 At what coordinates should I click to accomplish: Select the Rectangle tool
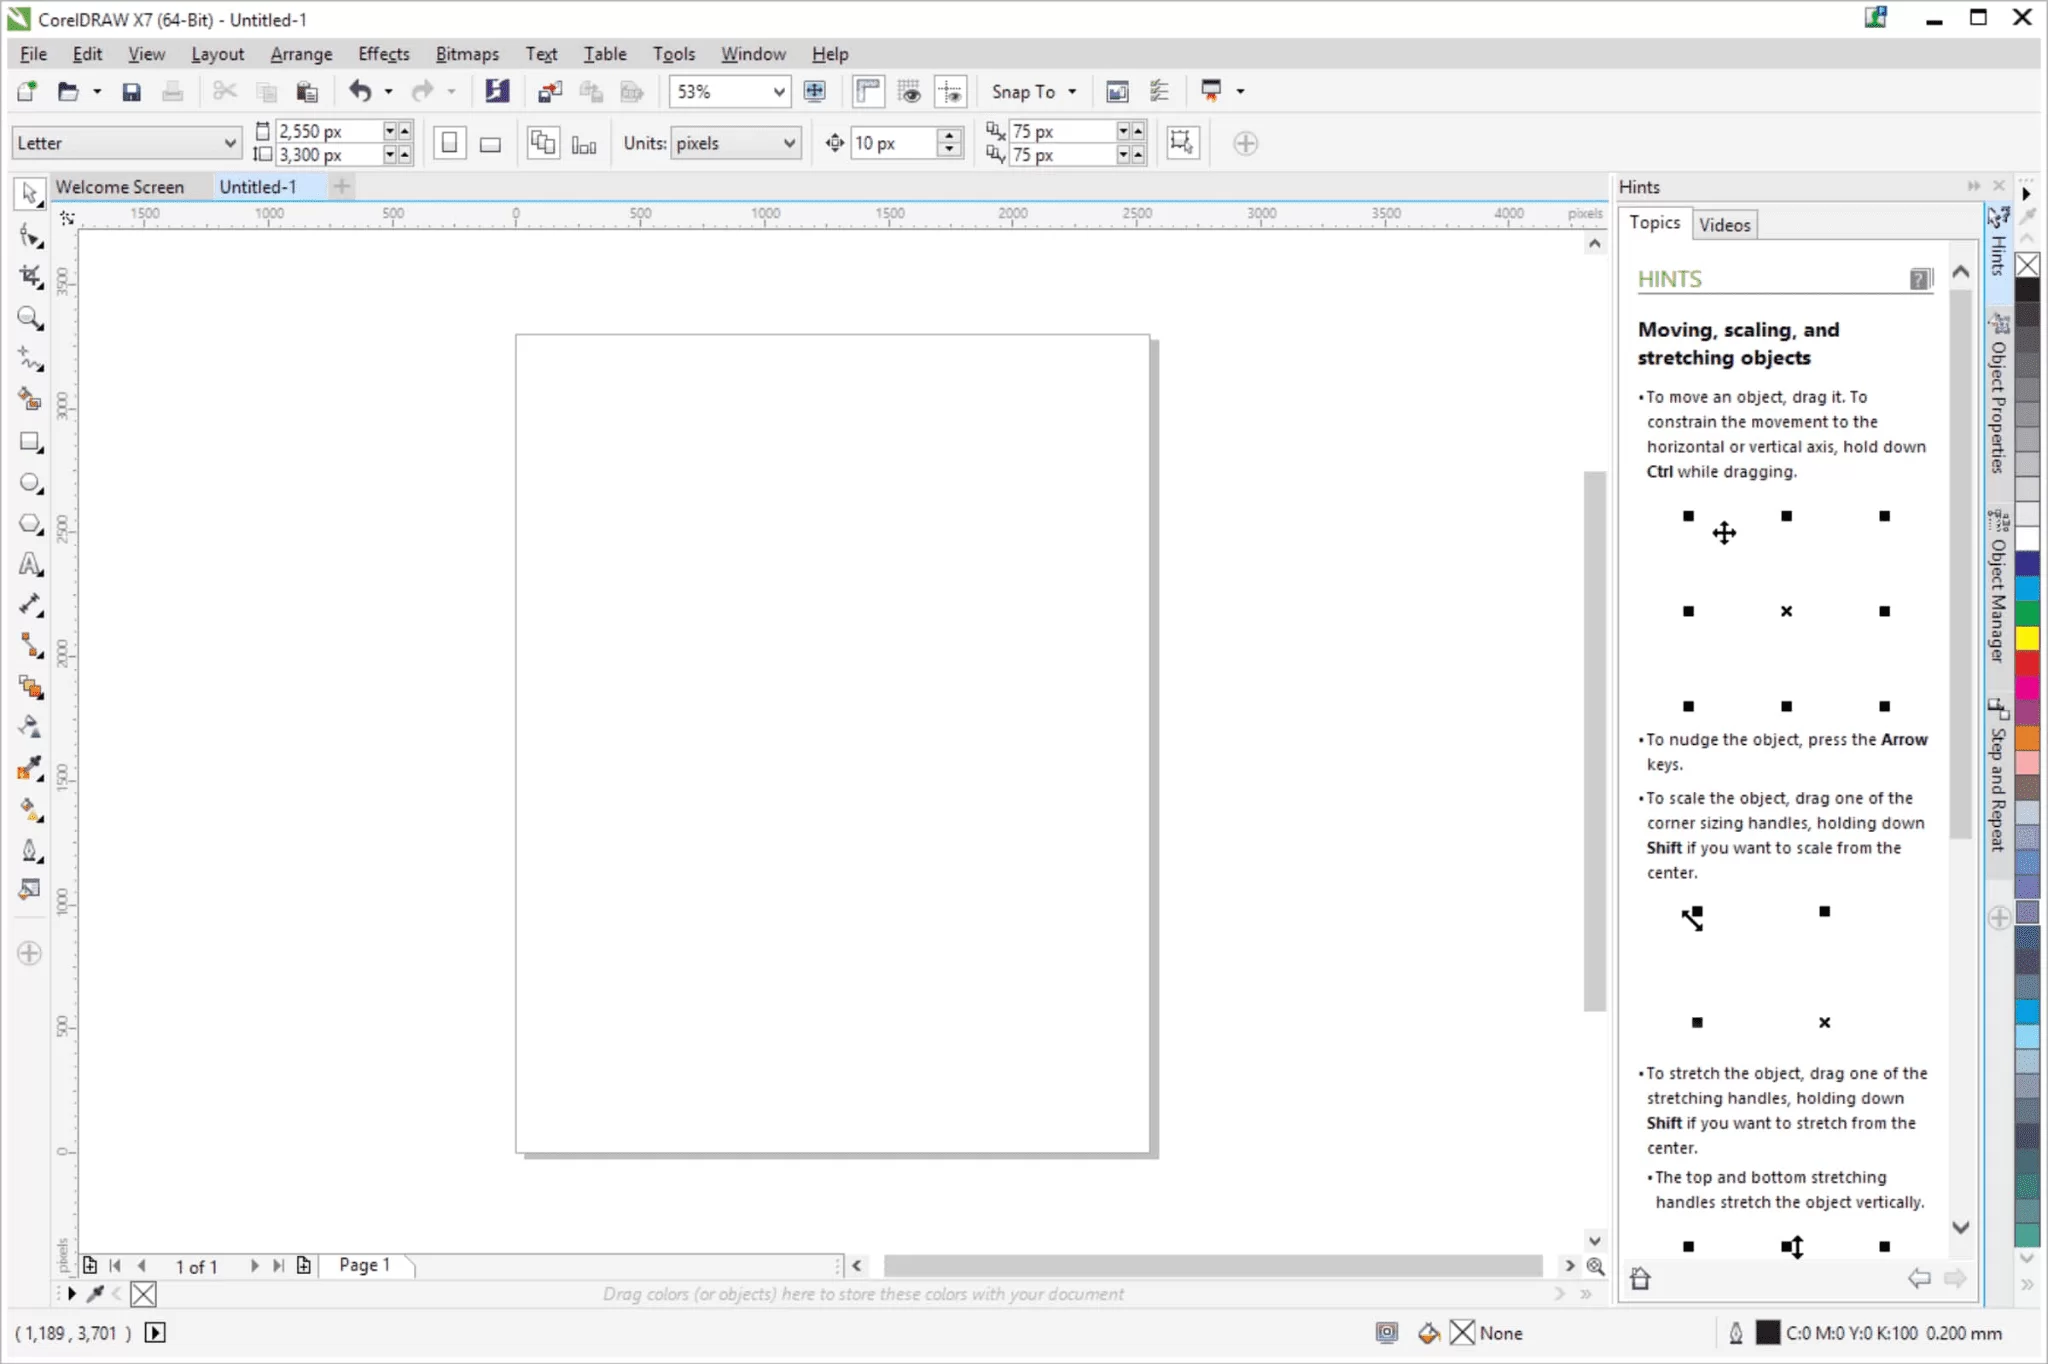[29, 441]
